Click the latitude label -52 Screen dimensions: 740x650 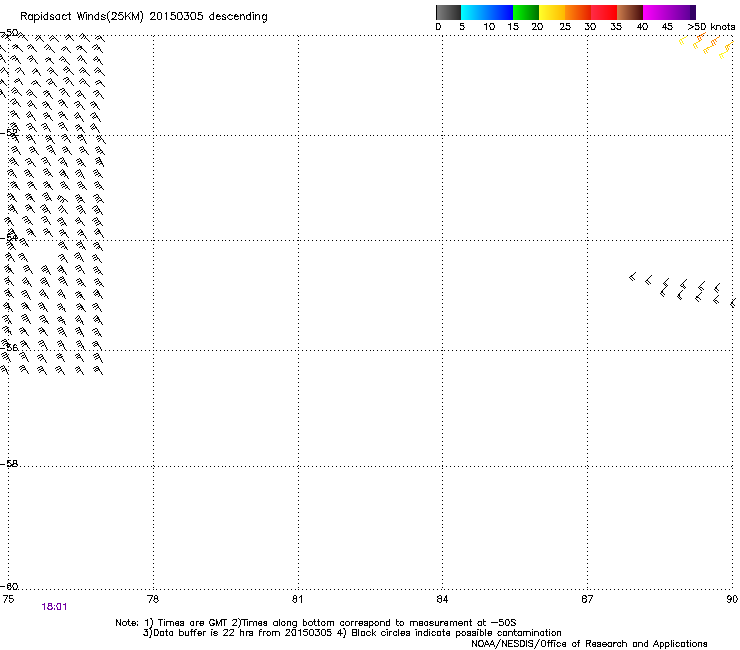tap(9, 133)
